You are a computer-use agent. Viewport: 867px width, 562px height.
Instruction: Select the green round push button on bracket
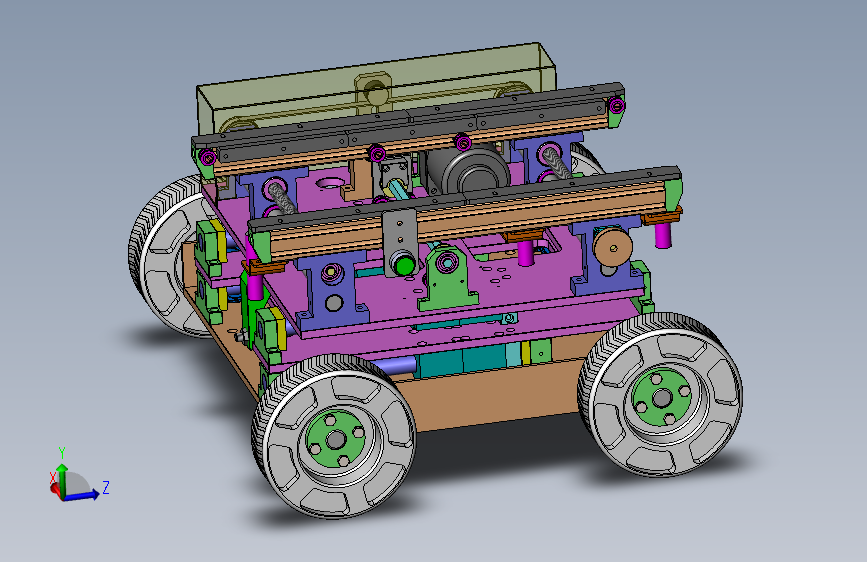[404, 266]
